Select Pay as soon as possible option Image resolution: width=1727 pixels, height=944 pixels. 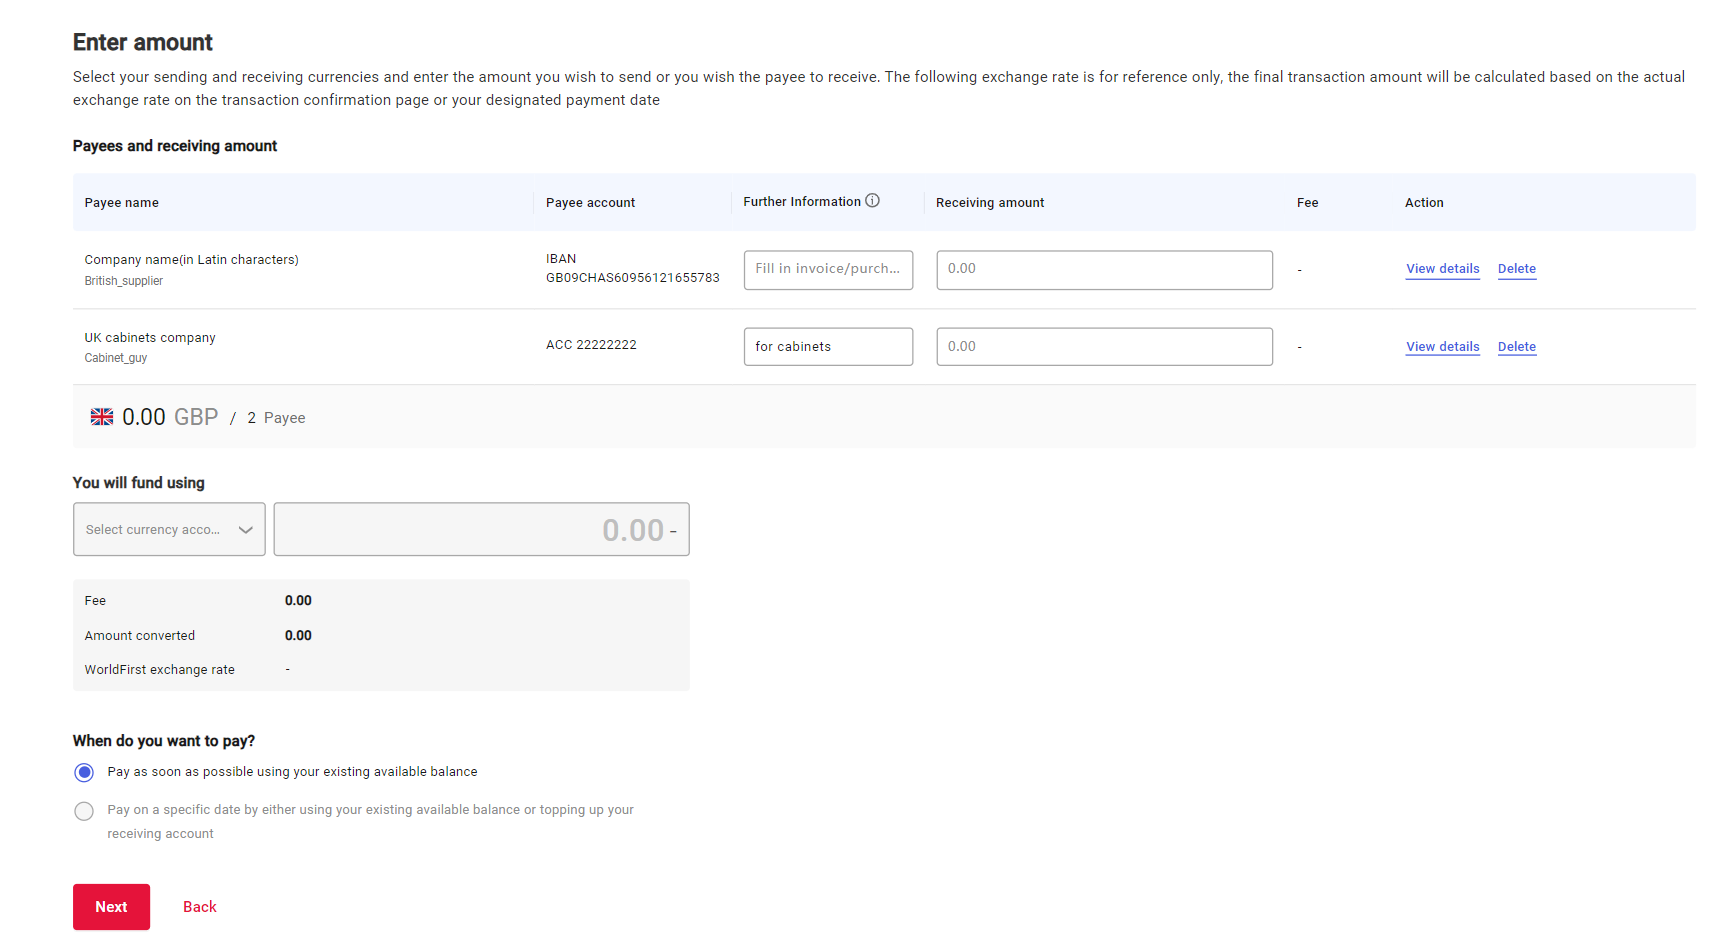click(85, 773)
